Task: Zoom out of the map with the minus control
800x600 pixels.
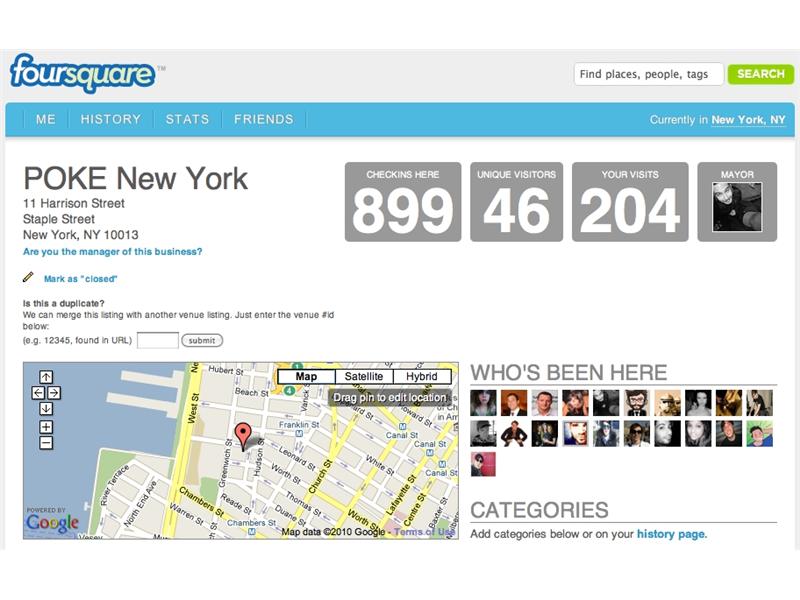Action: (x=46, y=442)
